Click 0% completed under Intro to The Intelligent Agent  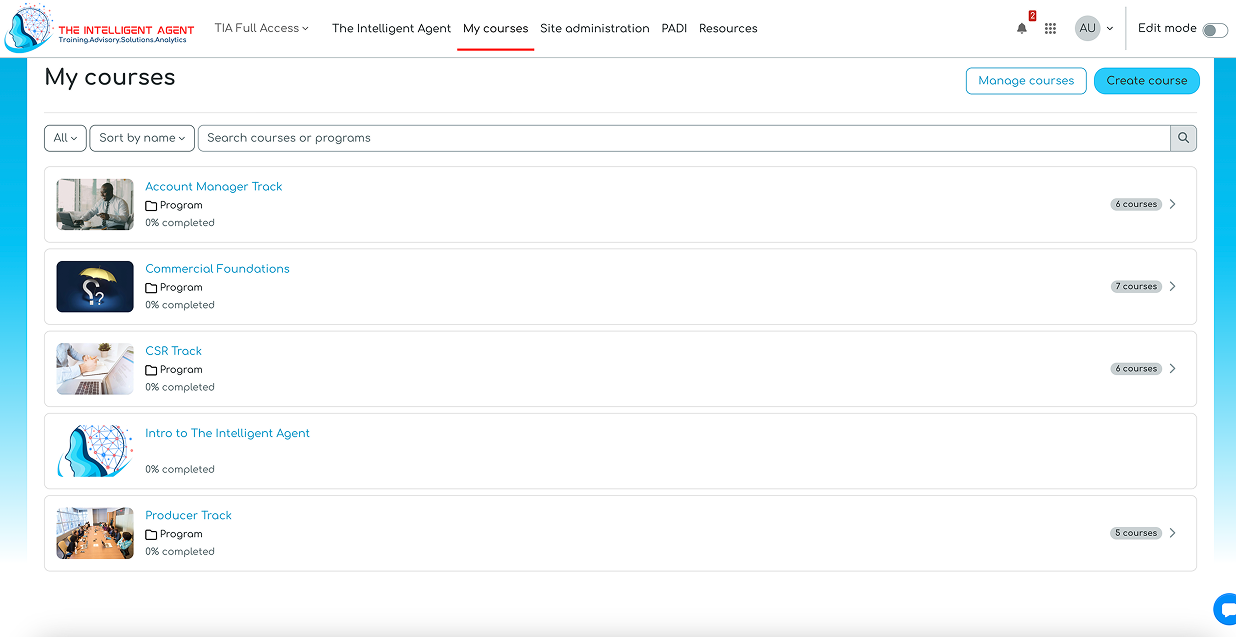point(180,469)
